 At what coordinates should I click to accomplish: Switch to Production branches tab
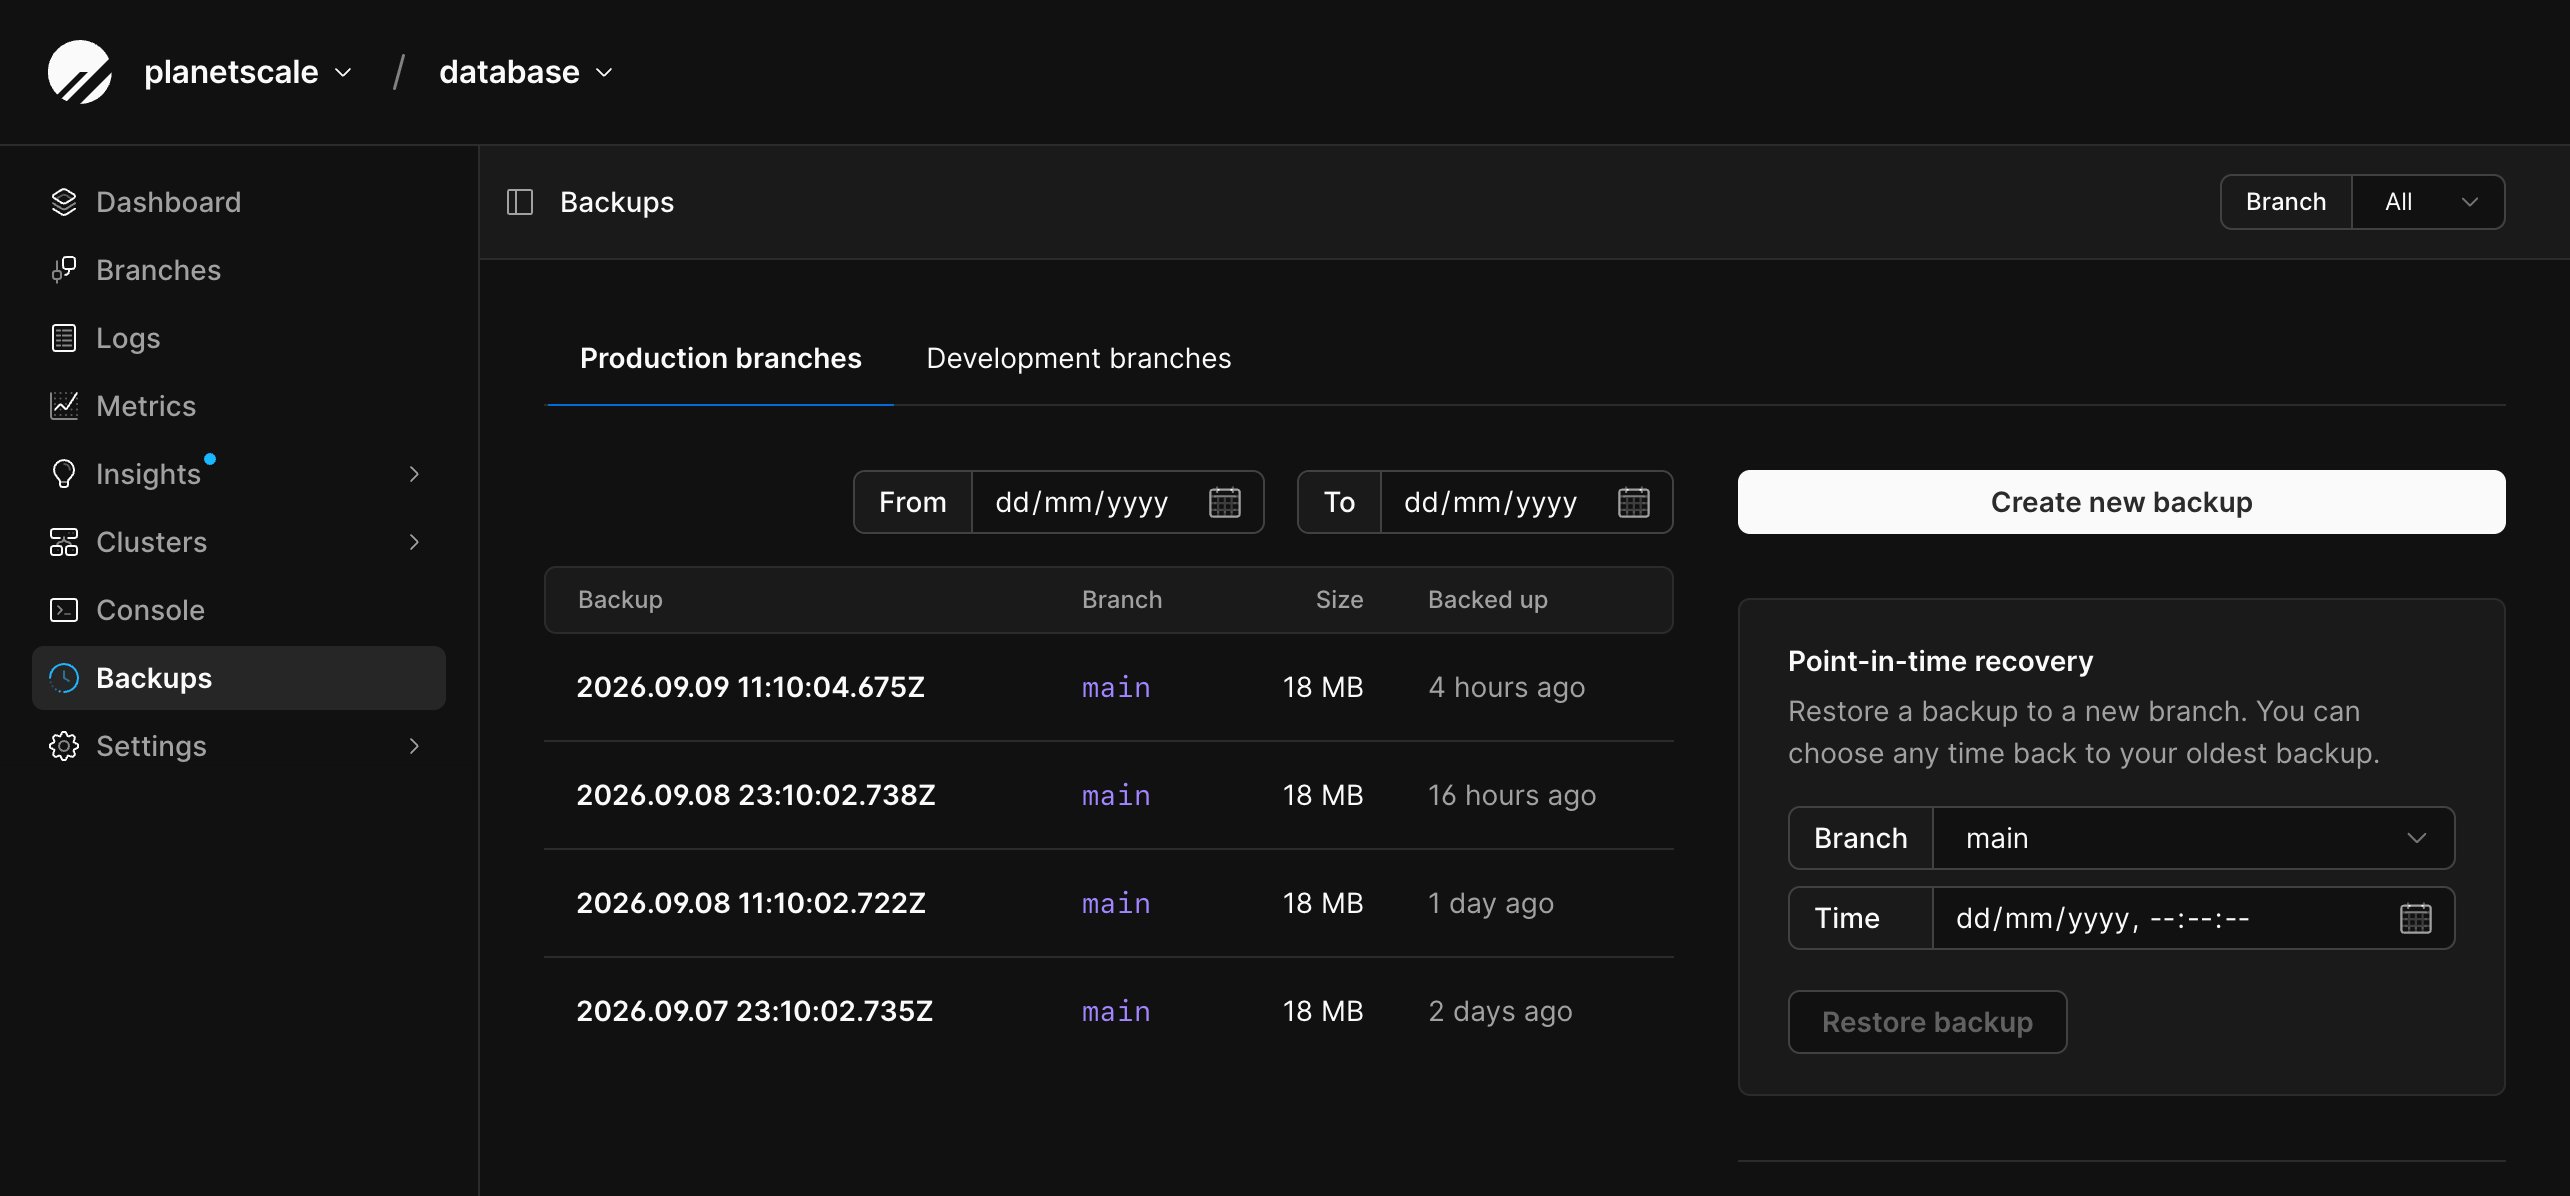[720, 358]
